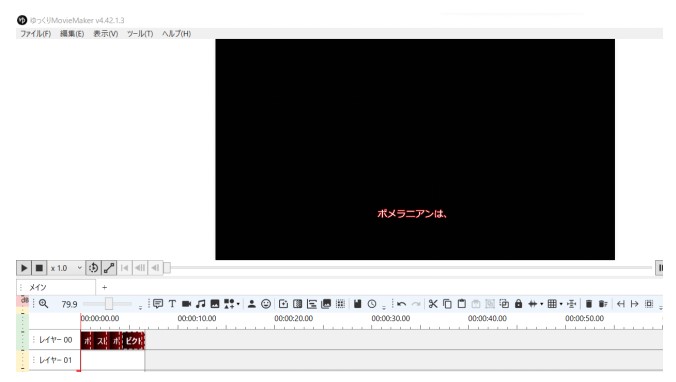Undo the last timeline edit

(401, 304)
